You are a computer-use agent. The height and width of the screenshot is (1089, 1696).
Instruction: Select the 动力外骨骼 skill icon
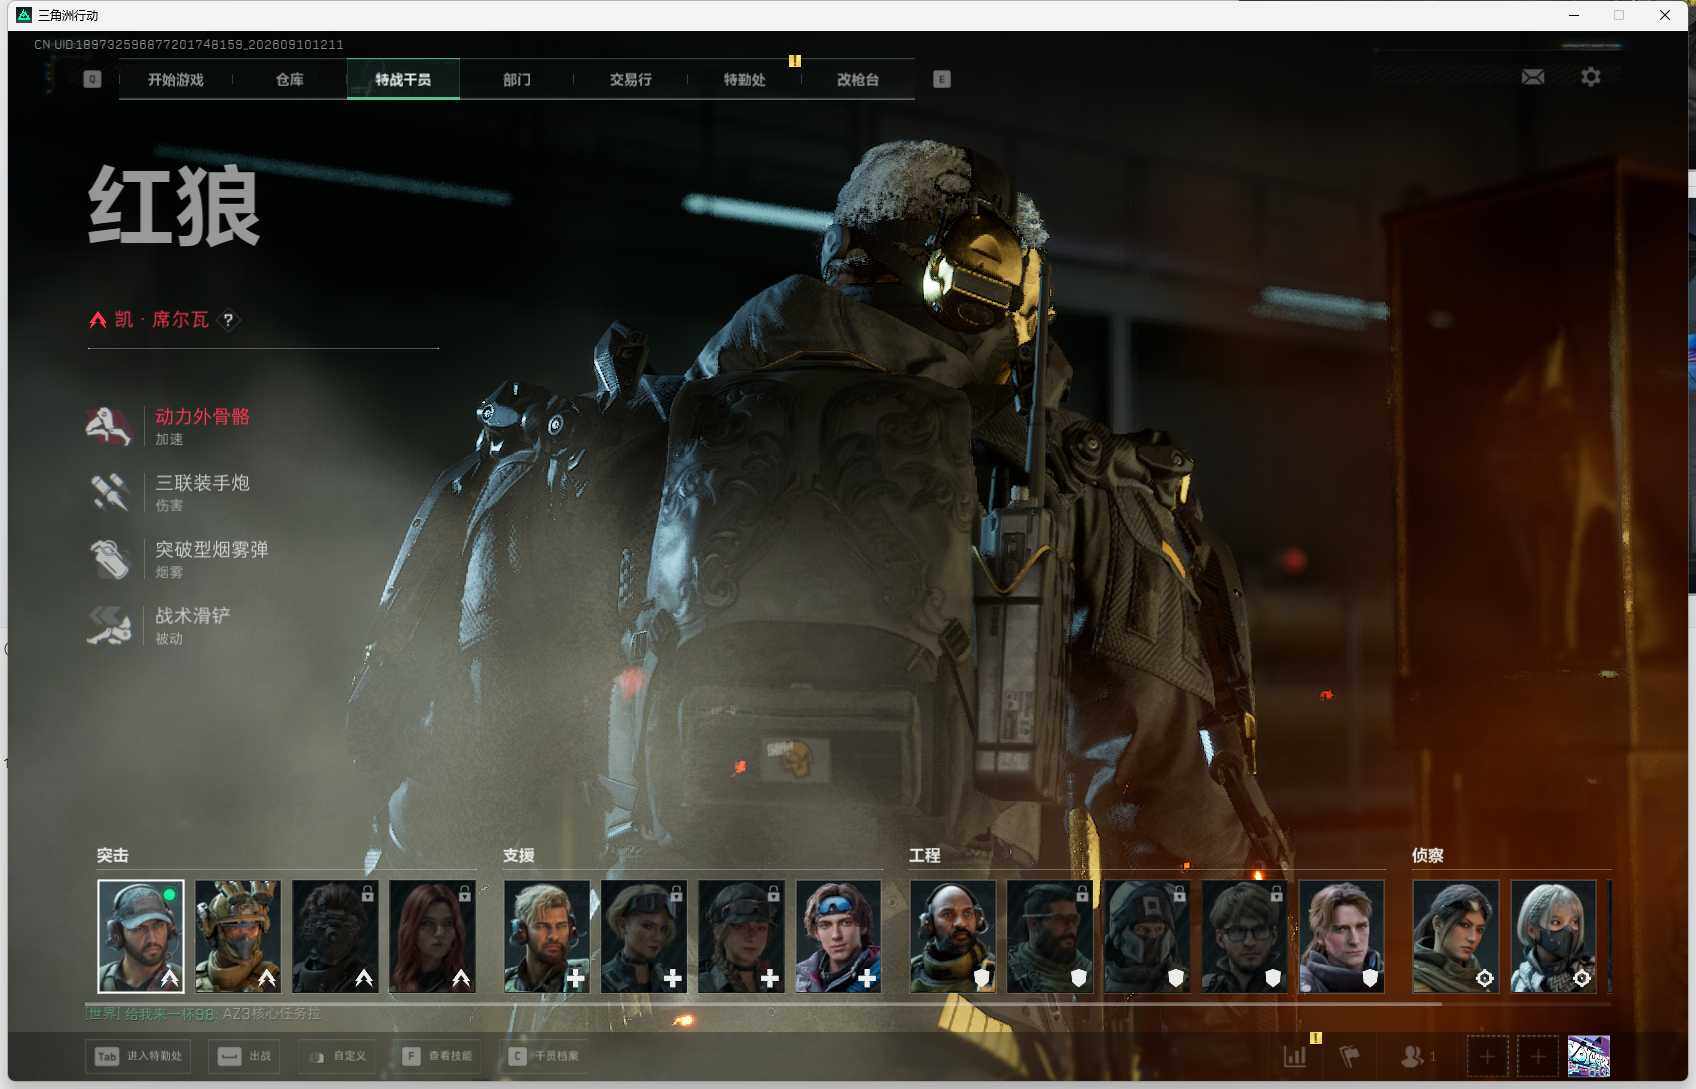(109, 426)
